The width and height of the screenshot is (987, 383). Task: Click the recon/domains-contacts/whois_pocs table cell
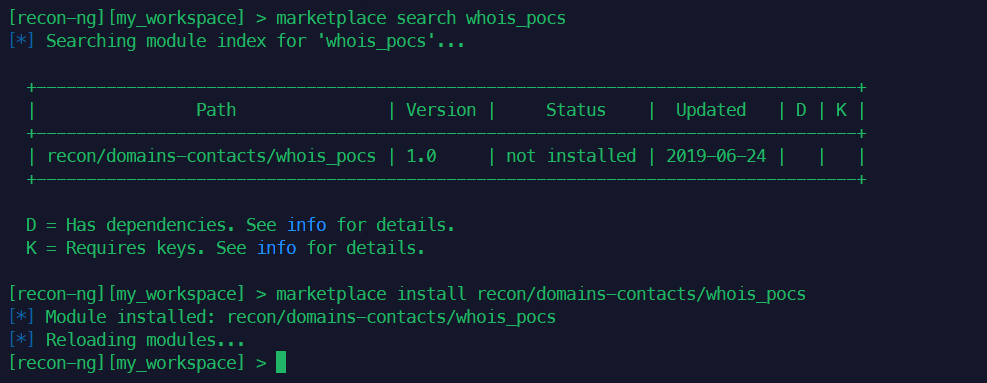coord(212,156)
